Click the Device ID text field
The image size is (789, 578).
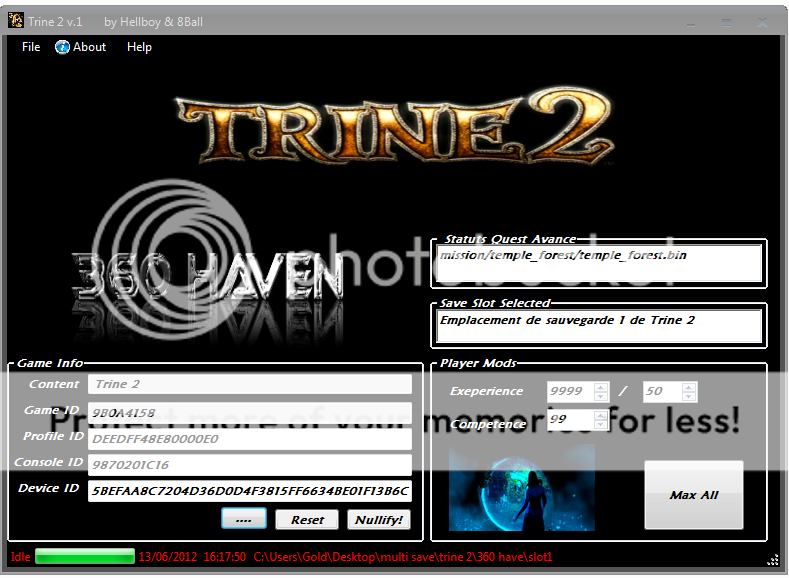(x=250, y=492)
